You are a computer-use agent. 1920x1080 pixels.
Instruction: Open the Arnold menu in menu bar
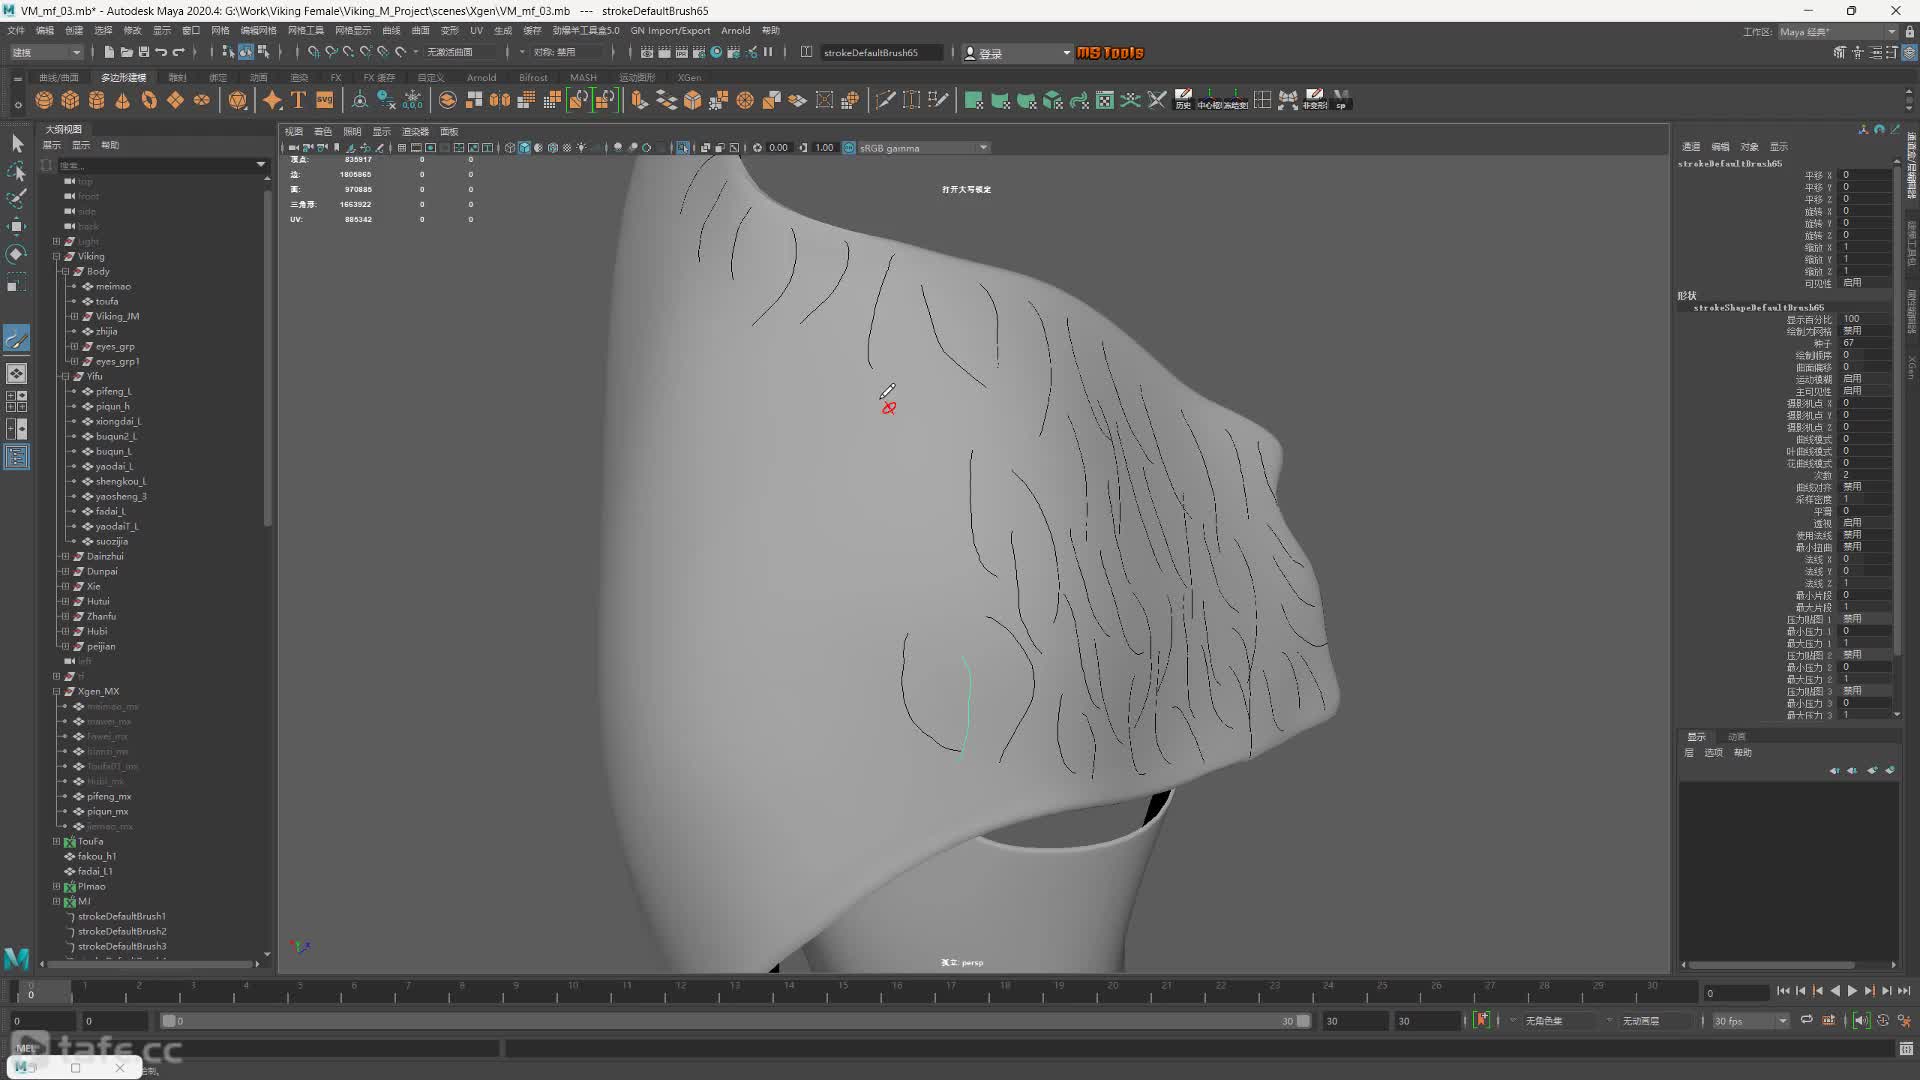coord(735,31)
